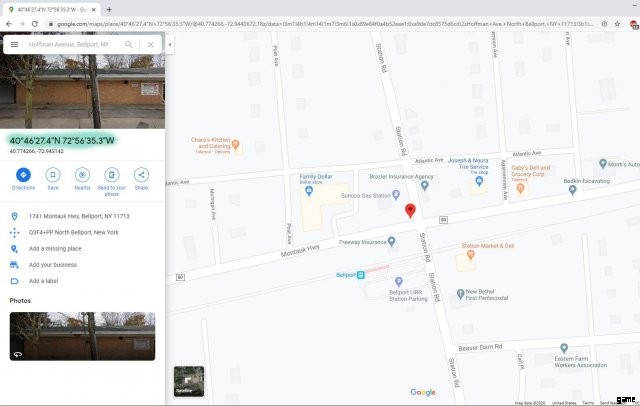Save this place to a list
Viewport: 640px width, 406px height.
tap(53, 176)
